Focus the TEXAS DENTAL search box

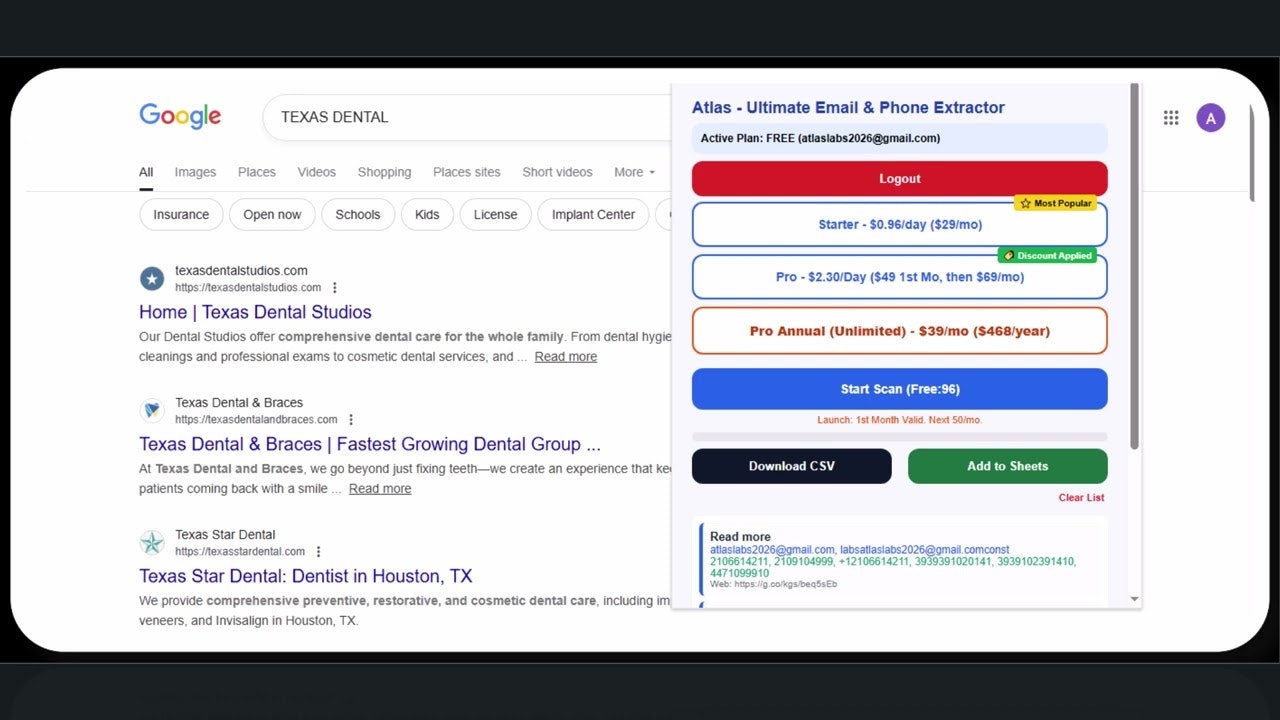pyautogui.click(x=467, y=117)
